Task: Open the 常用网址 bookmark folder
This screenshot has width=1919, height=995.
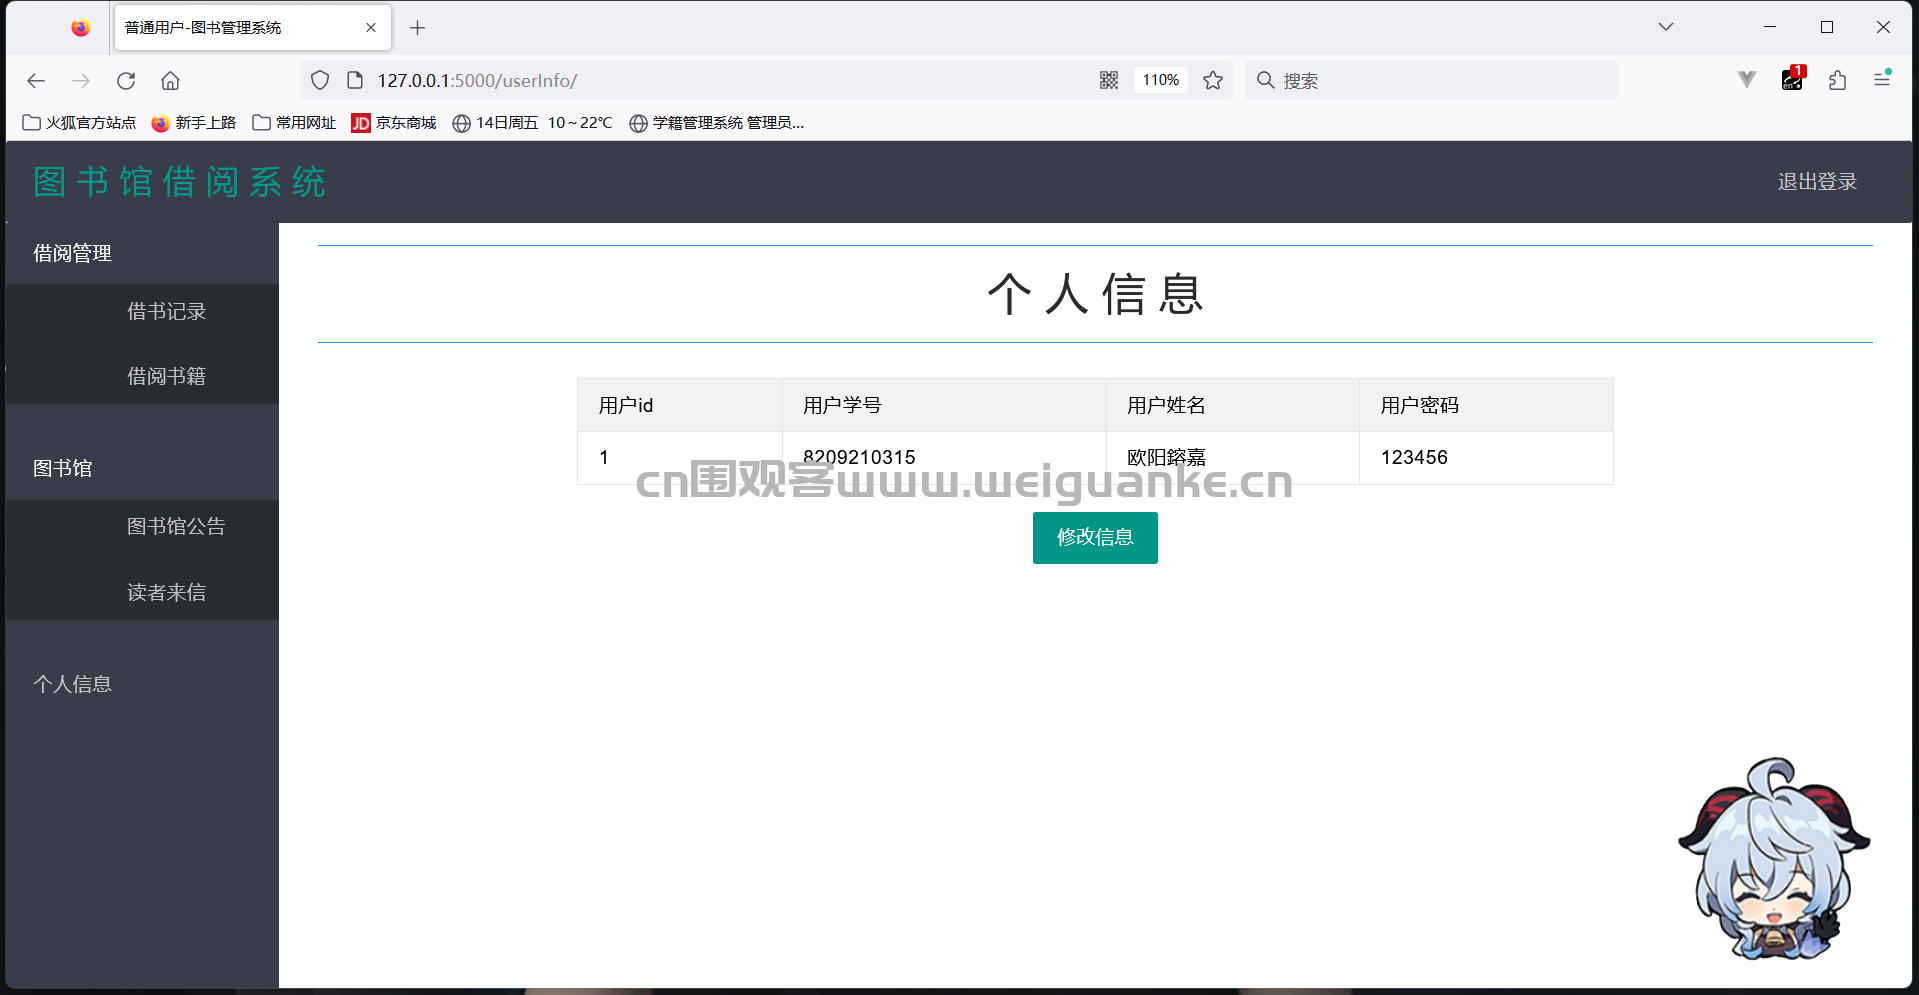Action: pyautogui.click(x=294, y=123)
